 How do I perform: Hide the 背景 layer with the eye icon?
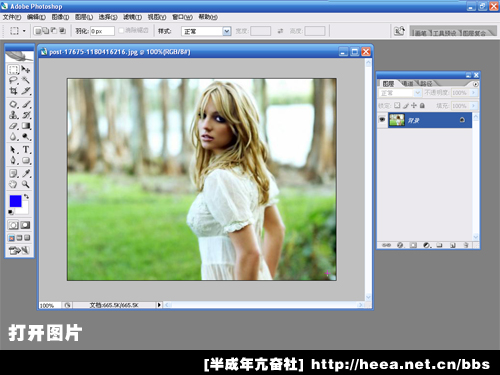382,119
